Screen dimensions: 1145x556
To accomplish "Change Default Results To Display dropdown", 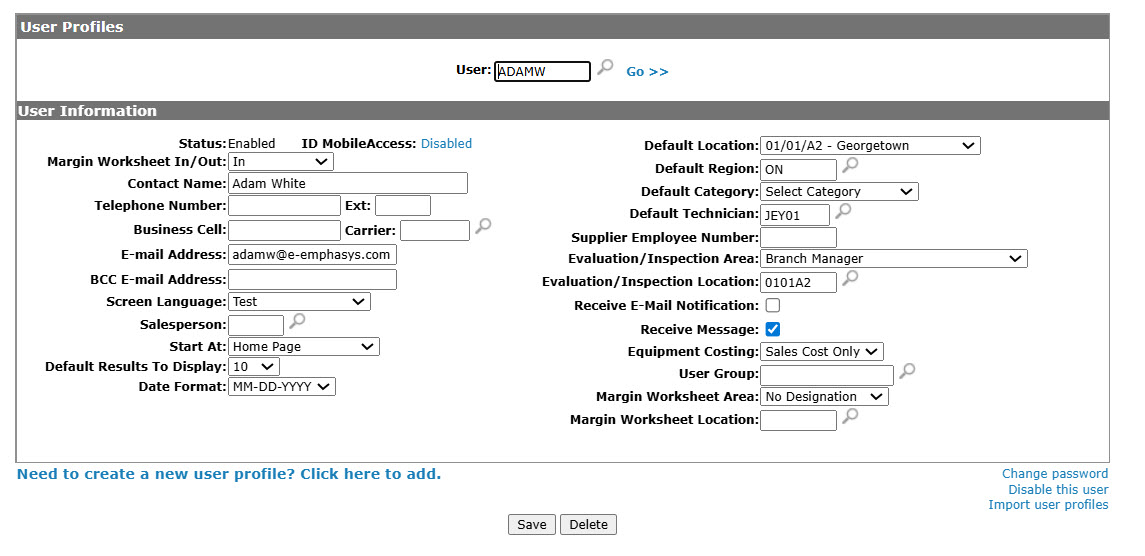I will pos(254,367).
